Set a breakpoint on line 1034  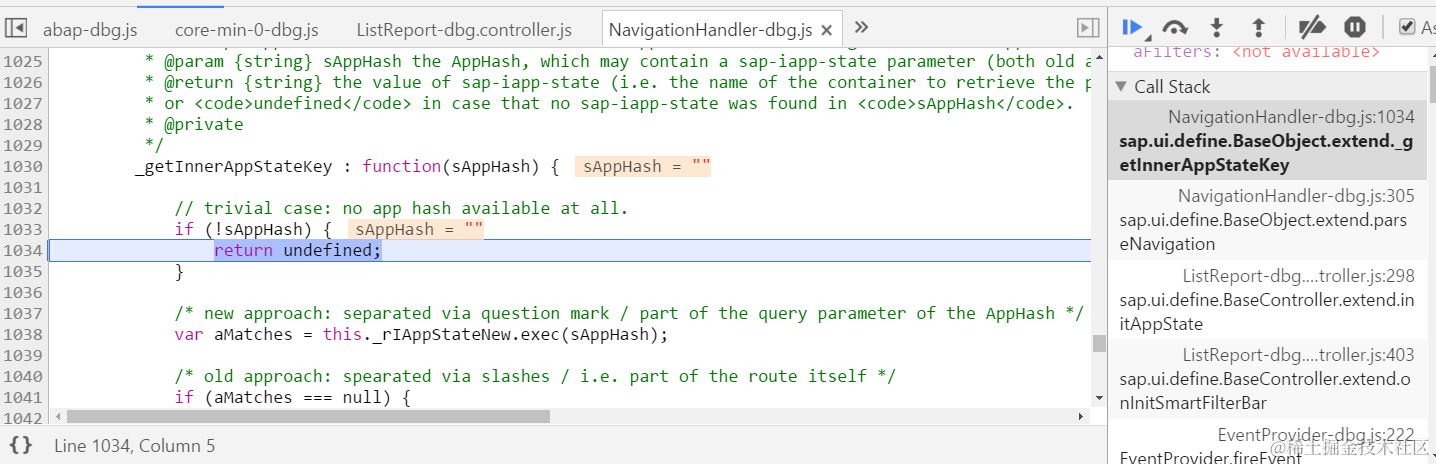(23, 251)
